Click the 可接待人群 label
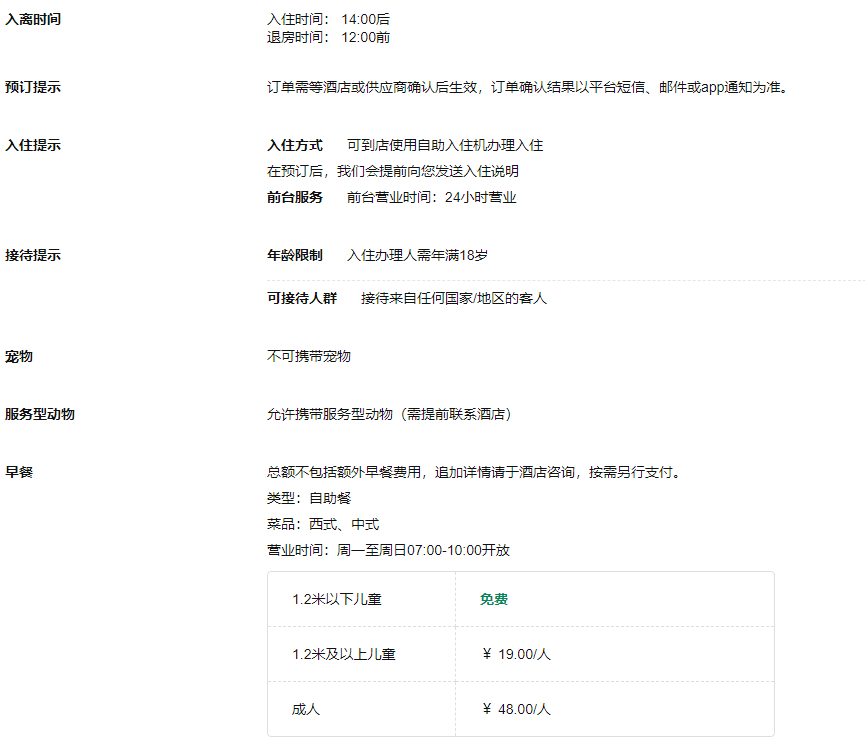Screen dimensions: 865x750 [302, 298]
